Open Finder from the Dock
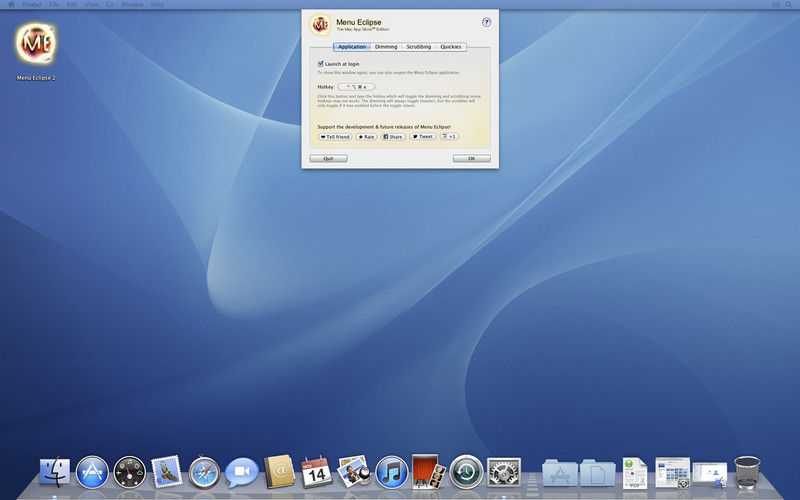The image size is (800, 500). 55,472
